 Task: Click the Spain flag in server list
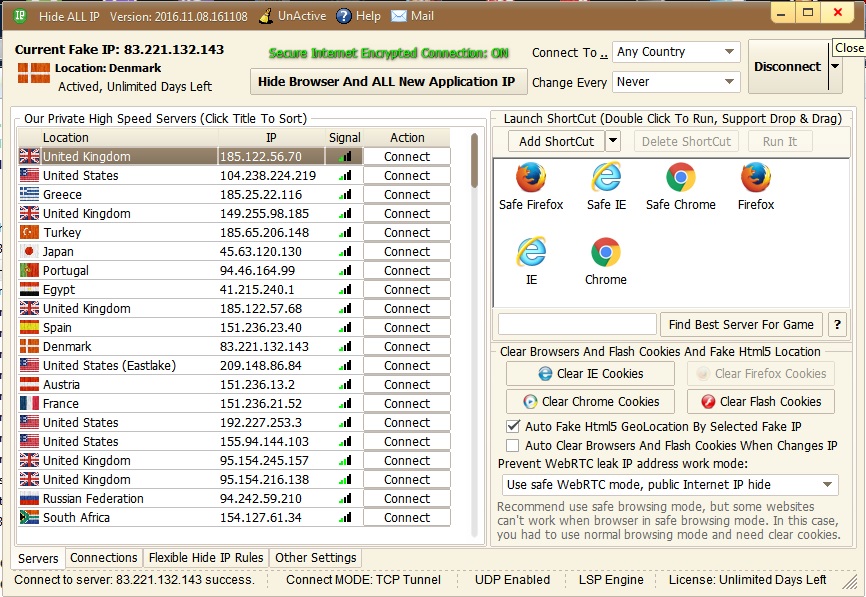click(29, 327)
